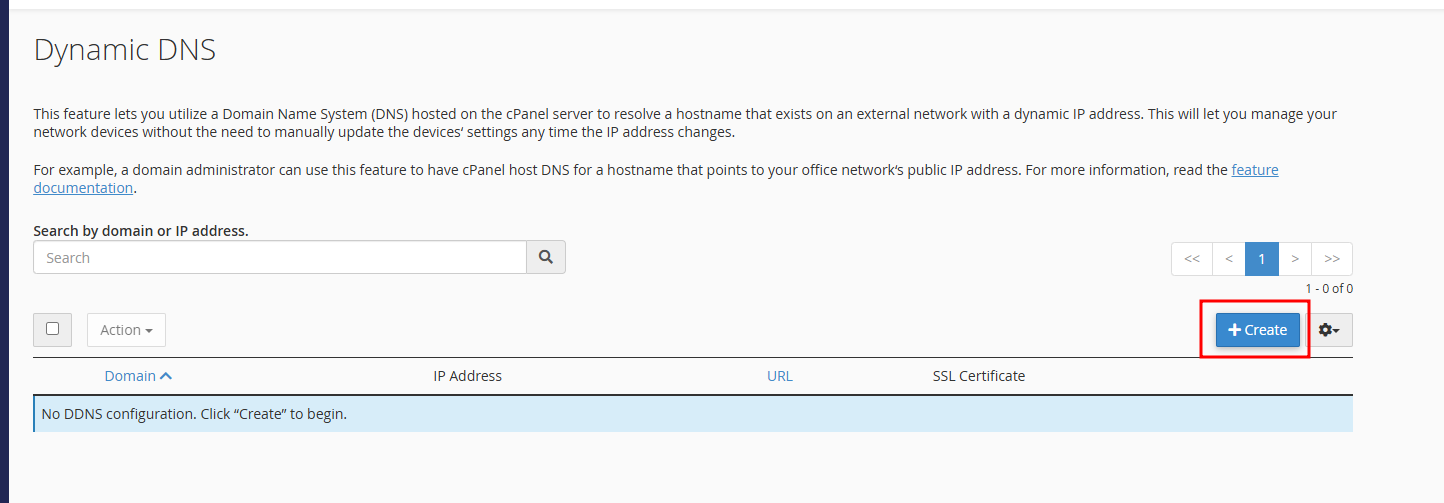Click into the Search input field
The width and height of the screenshot is (1444, 503).
point(280,257)
